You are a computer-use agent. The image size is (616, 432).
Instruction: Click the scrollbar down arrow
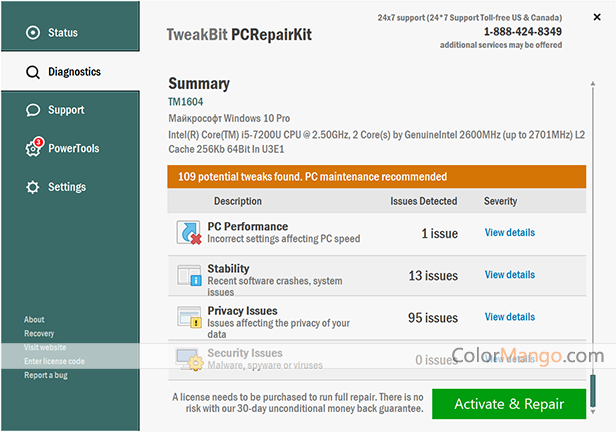pos(593,412)
